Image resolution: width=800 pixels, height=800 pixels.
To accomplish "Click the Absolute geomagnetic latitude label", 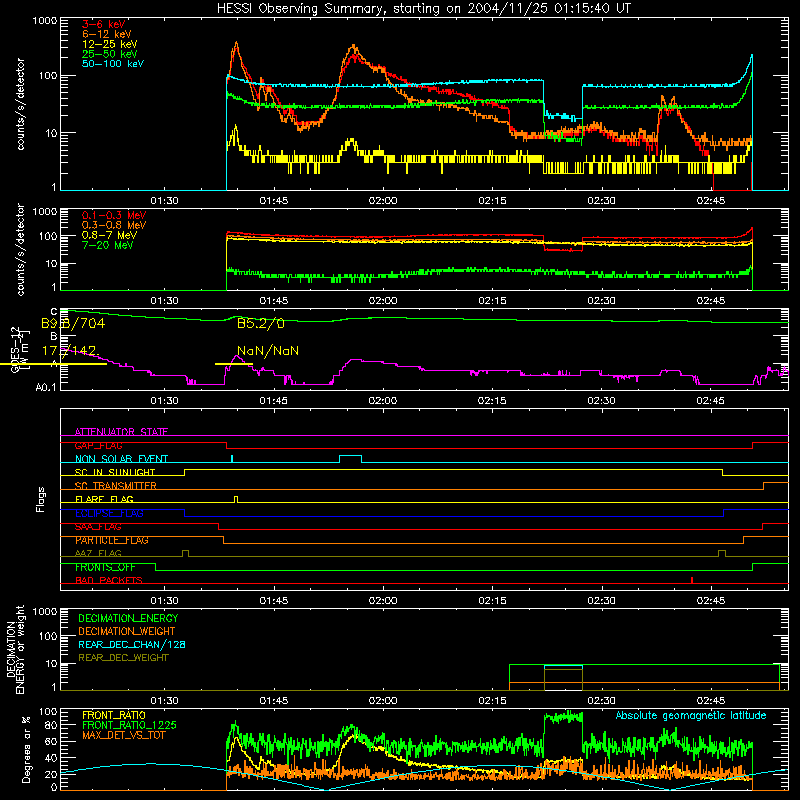I will click(691, 715).
